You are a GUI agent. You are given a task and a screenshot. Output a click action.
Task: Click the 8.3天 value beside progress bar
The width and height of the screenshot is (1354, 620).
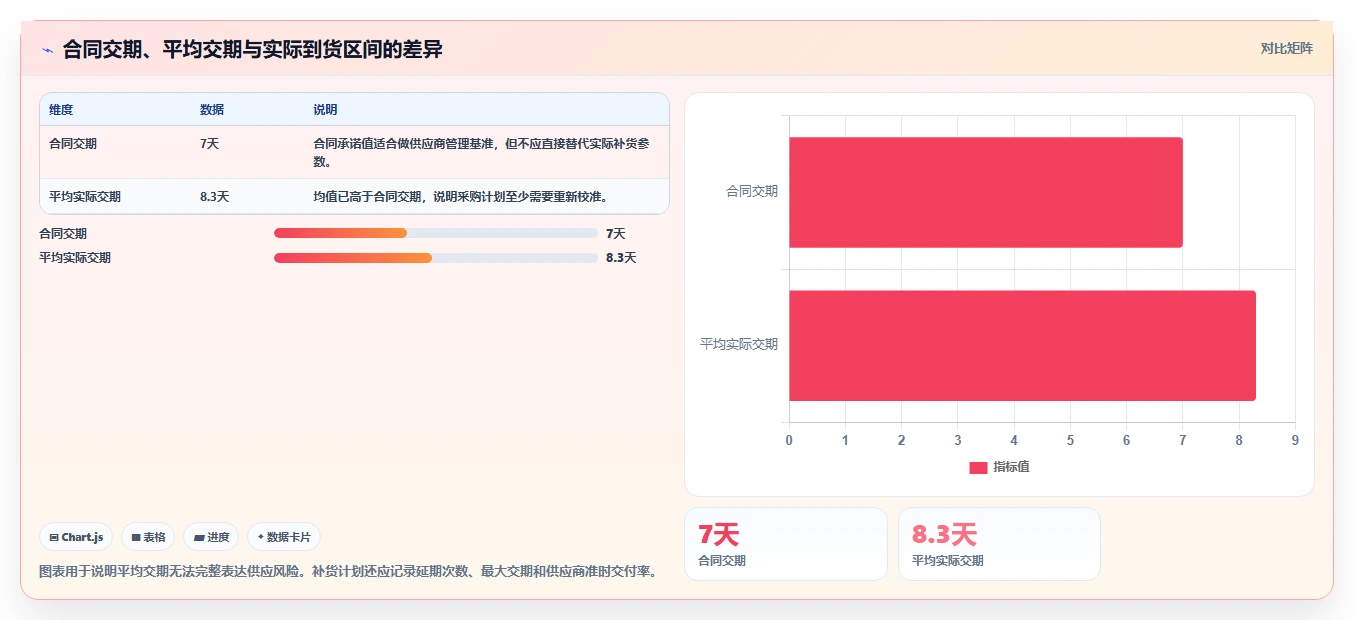pos(621,257)
